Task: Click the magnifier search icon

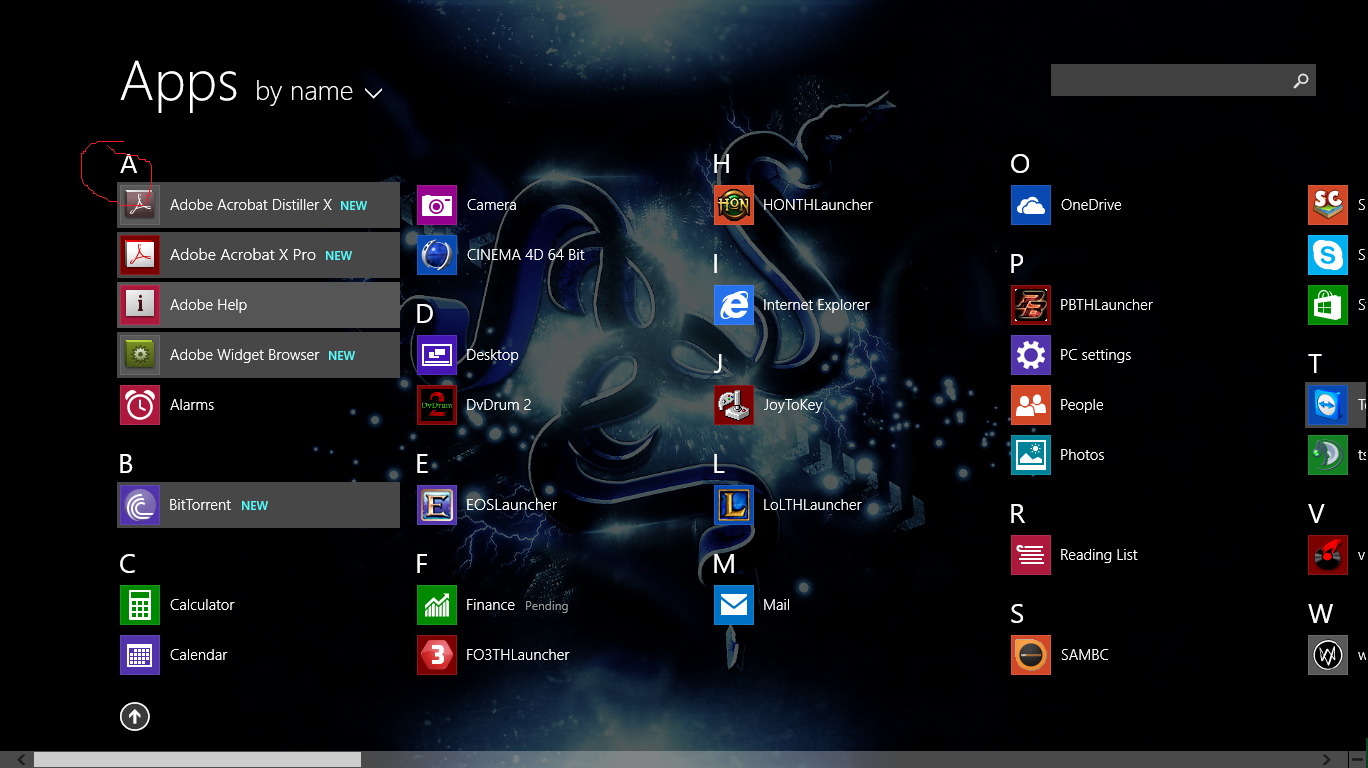Action: tap(1301, 80)
